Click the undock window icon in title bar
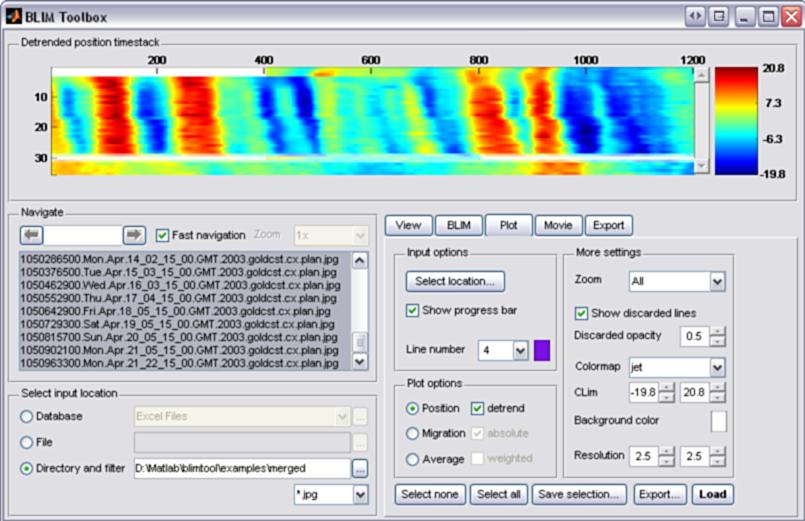The height and width of the screenshot is (521, 805). point(719,16)
